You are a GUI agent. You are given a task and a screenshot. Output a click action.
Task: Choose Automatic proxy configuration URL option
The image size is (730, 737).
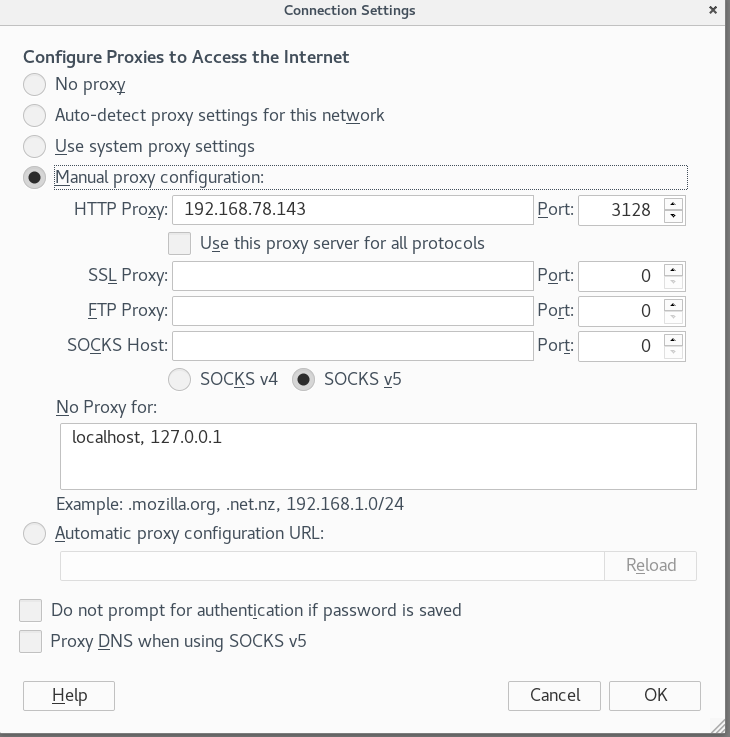pos(34,533)
